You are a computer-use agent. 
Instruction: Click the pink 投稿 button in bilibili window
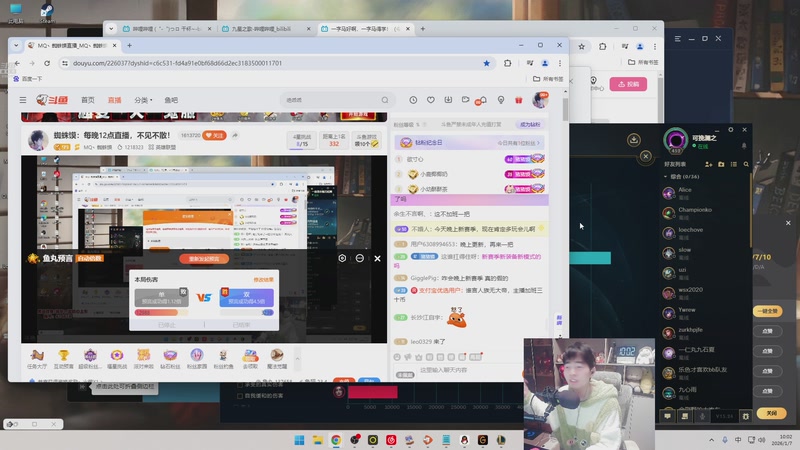(628, 84)
